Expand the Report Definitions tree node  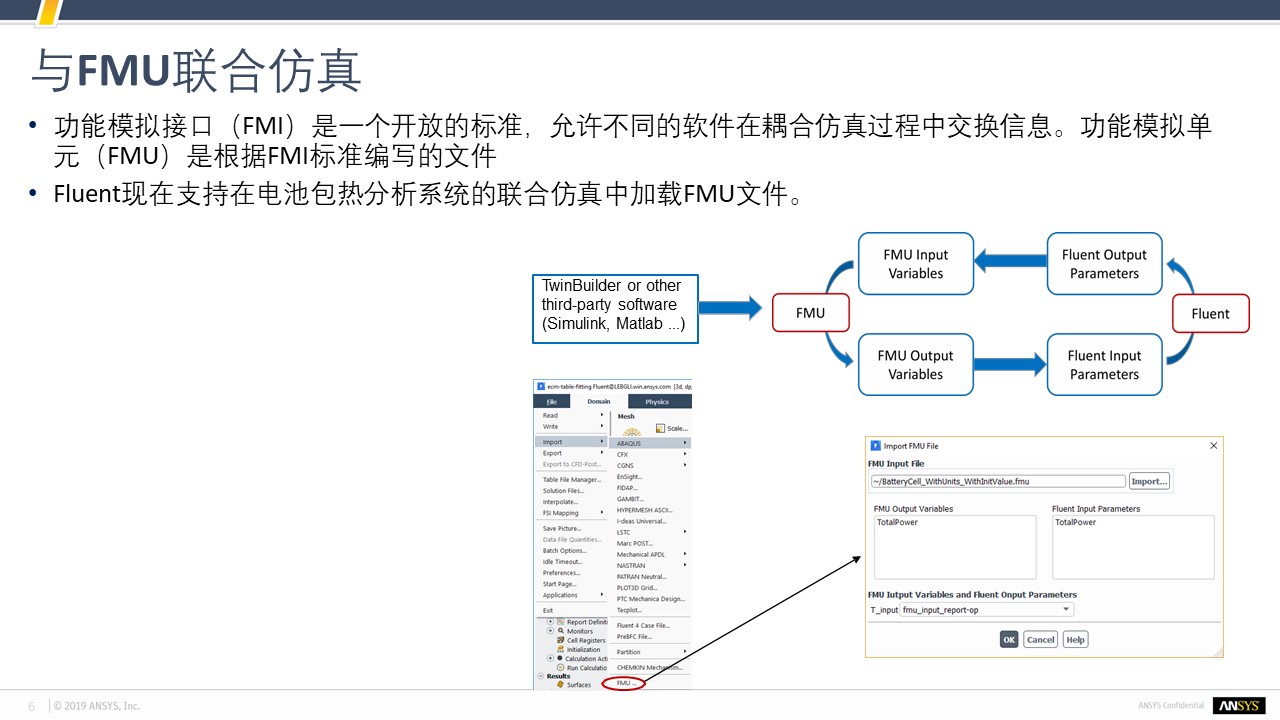pos(550,622)
